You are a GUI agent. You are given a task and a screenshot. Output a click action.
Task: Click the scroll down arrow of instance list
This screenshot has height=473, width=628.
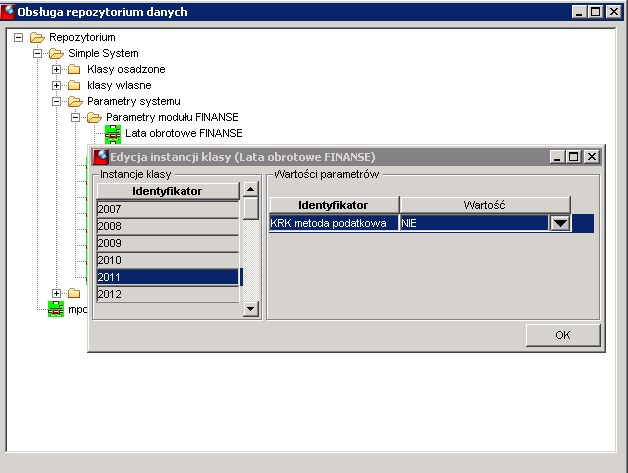[251, 308]
